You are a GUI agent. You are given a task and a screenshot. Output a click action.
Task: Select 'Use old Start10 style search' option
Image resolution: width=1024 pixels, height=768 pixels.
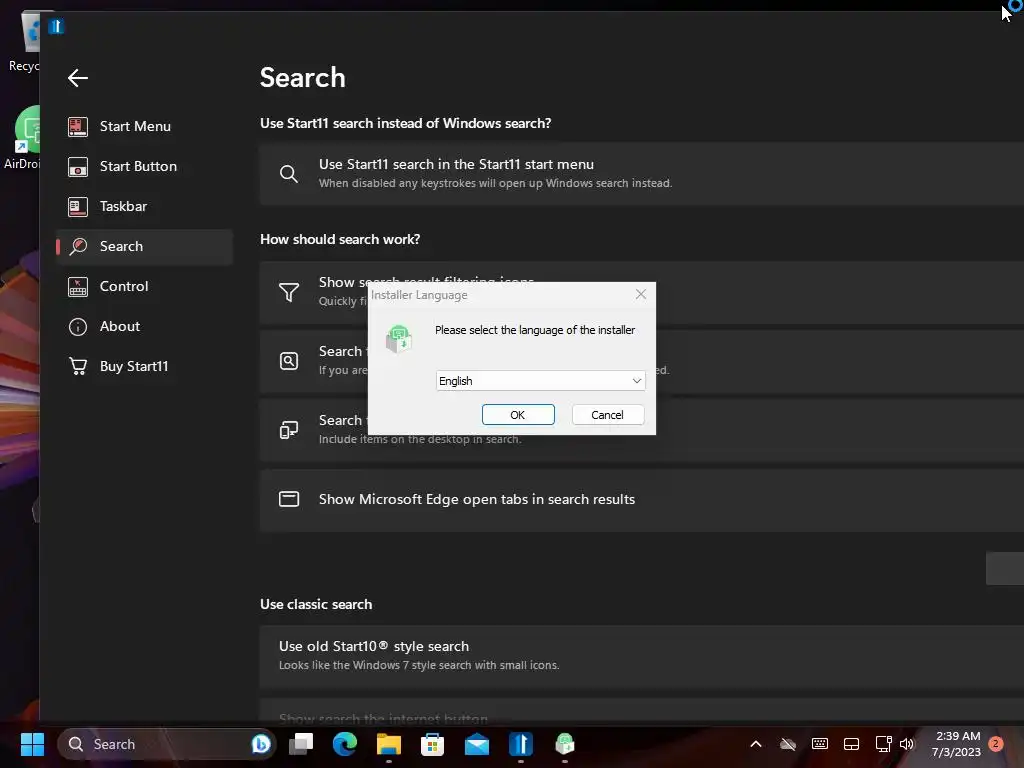(x=641, y=656)
